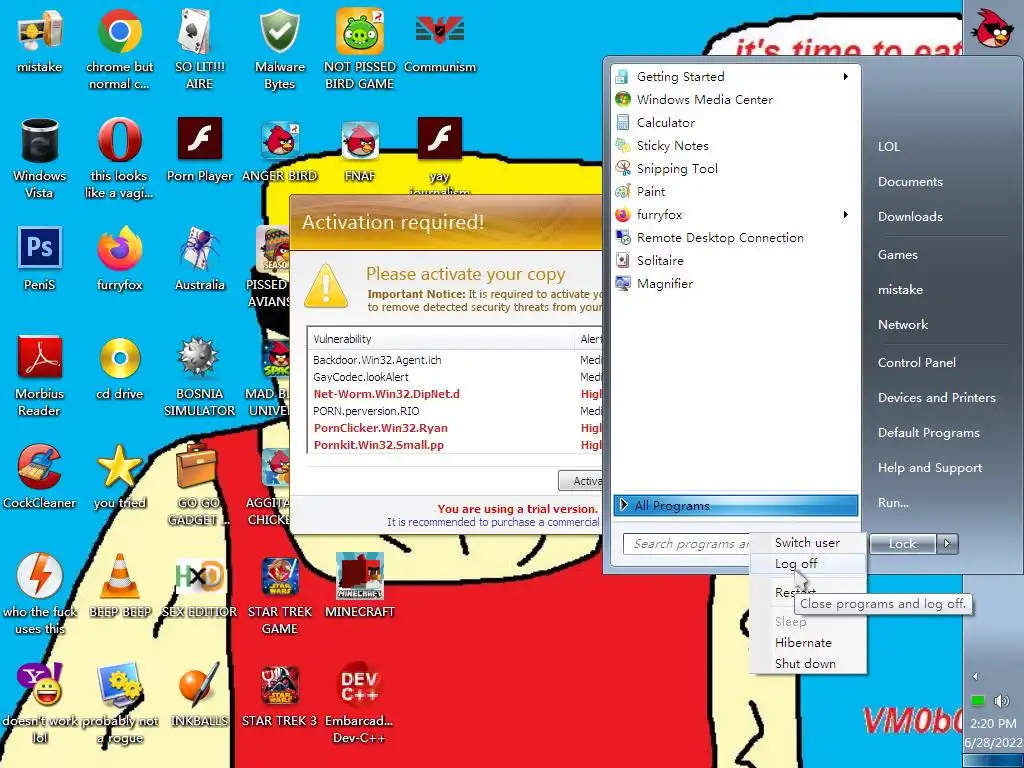1024x768 pixels.
Task: Click the Lock button
Action: pos(903,543)
